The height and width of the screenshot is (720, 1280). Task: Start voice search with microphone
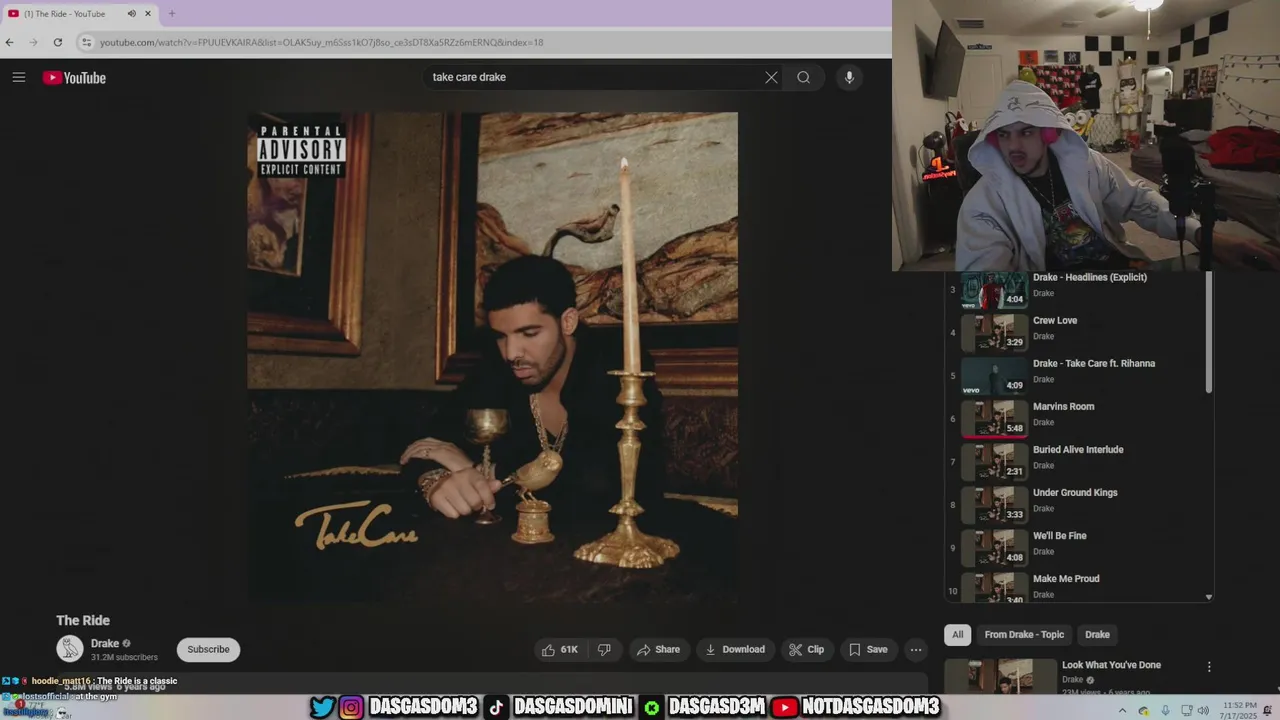[x=849, y=77]
